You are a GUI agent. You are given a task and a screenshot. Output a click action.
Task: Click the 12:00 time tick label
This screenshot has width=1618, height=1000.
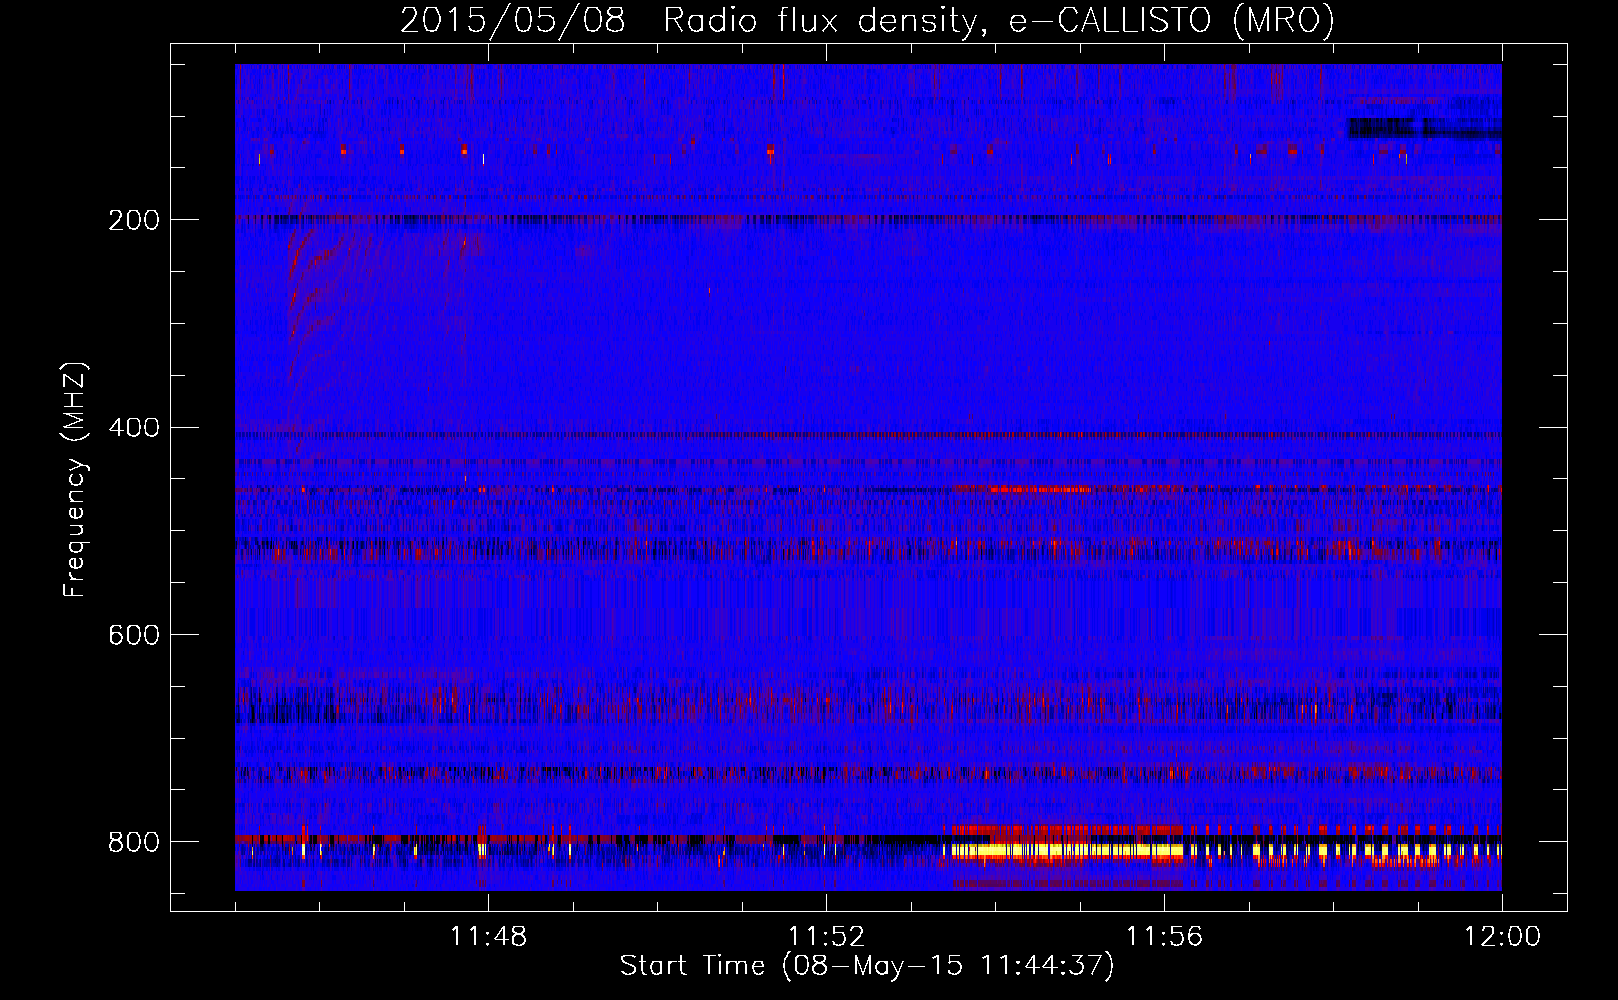click(1502, 937)
